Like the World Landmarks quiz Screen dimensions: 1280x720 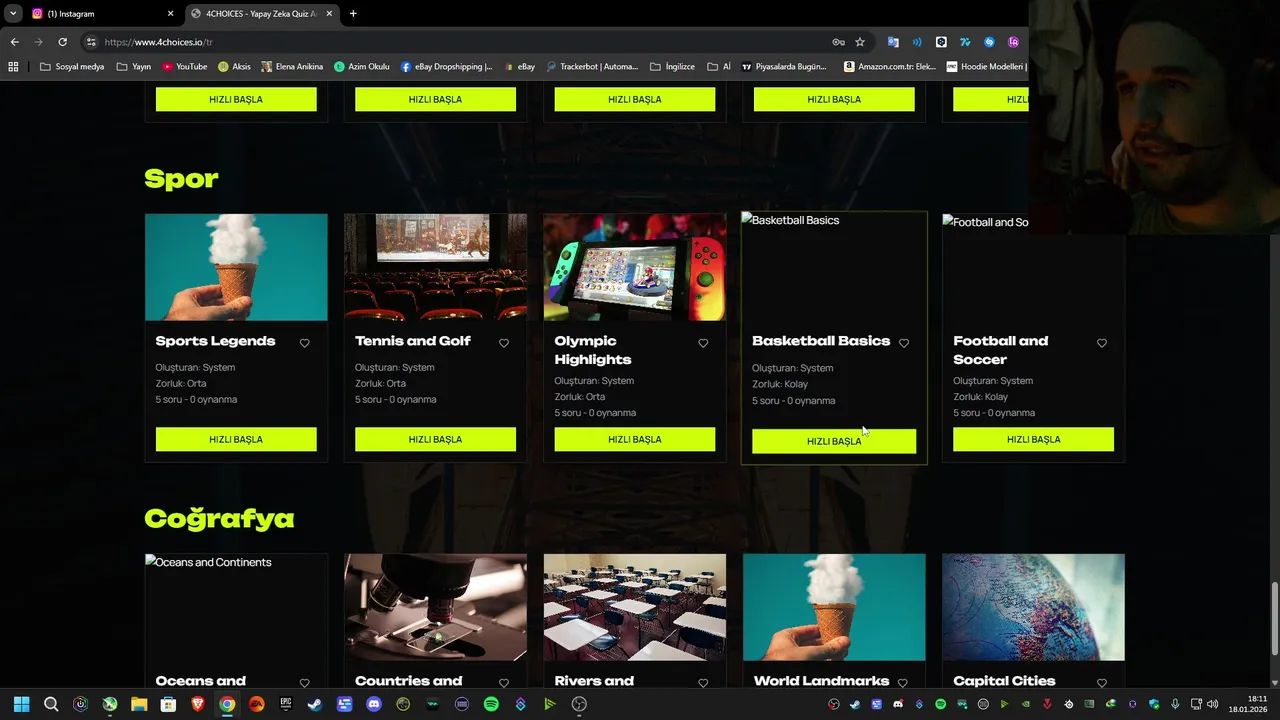click(x=902, y=684)
